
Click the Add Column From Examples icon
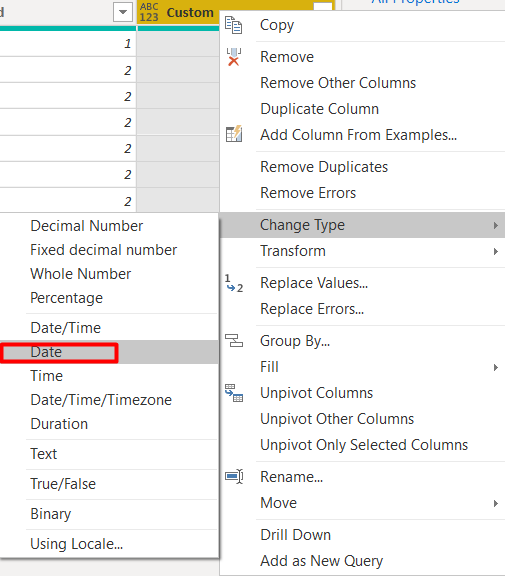pos(234,134)
